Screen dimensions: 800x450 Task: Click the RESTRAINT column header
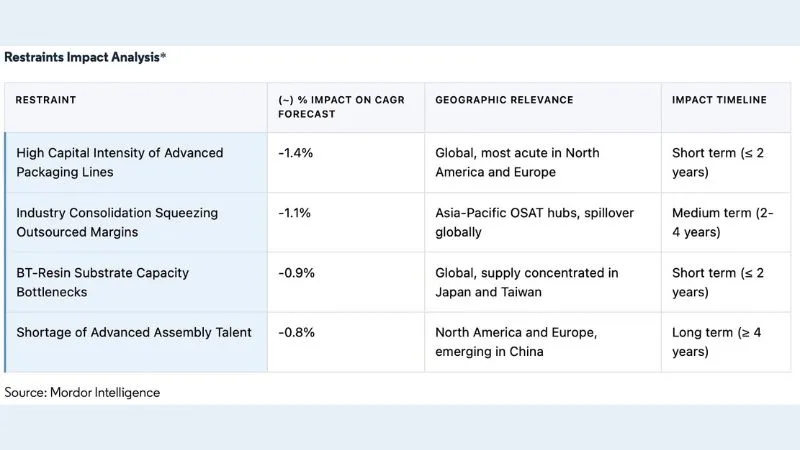45,100
